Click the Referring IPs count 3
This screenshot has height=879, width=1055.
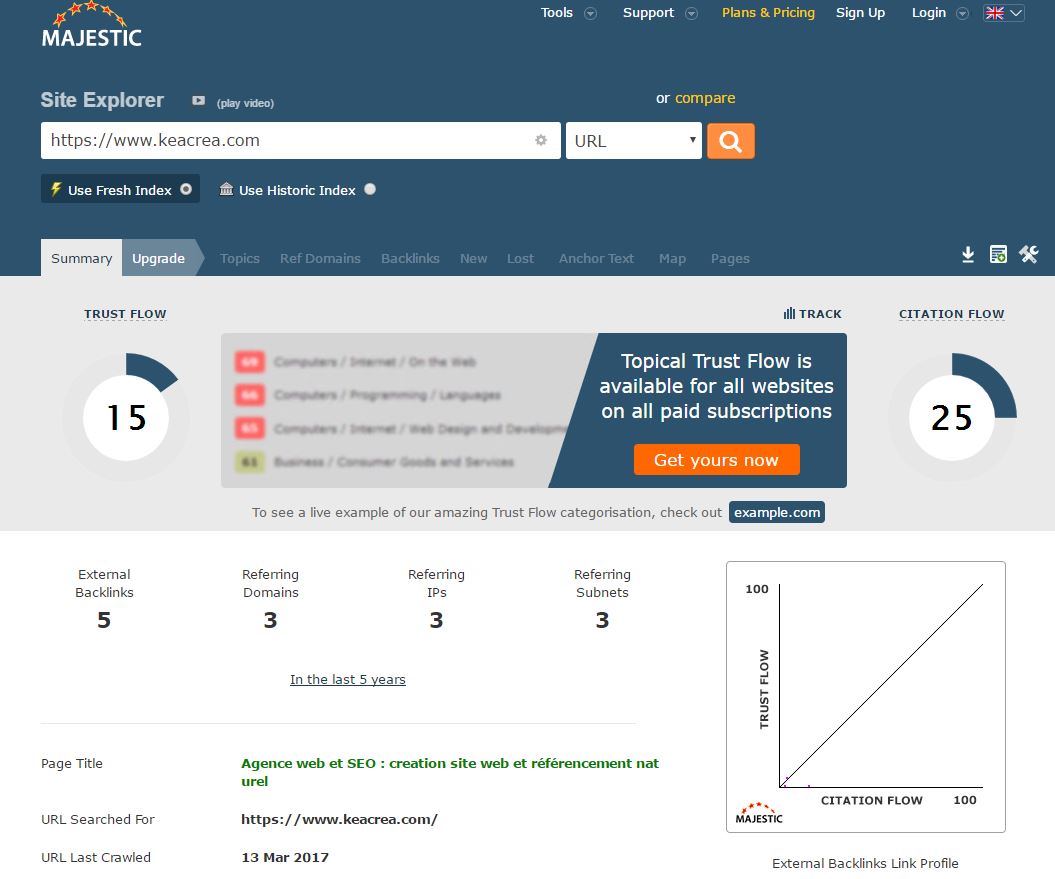click(x=436, y=620)
